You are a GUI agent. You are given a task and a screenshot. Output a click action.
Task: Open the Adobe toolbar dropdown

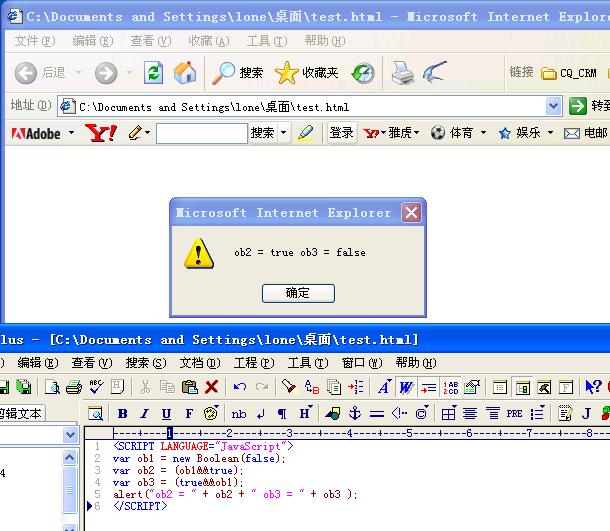click(x=72, y=133)
